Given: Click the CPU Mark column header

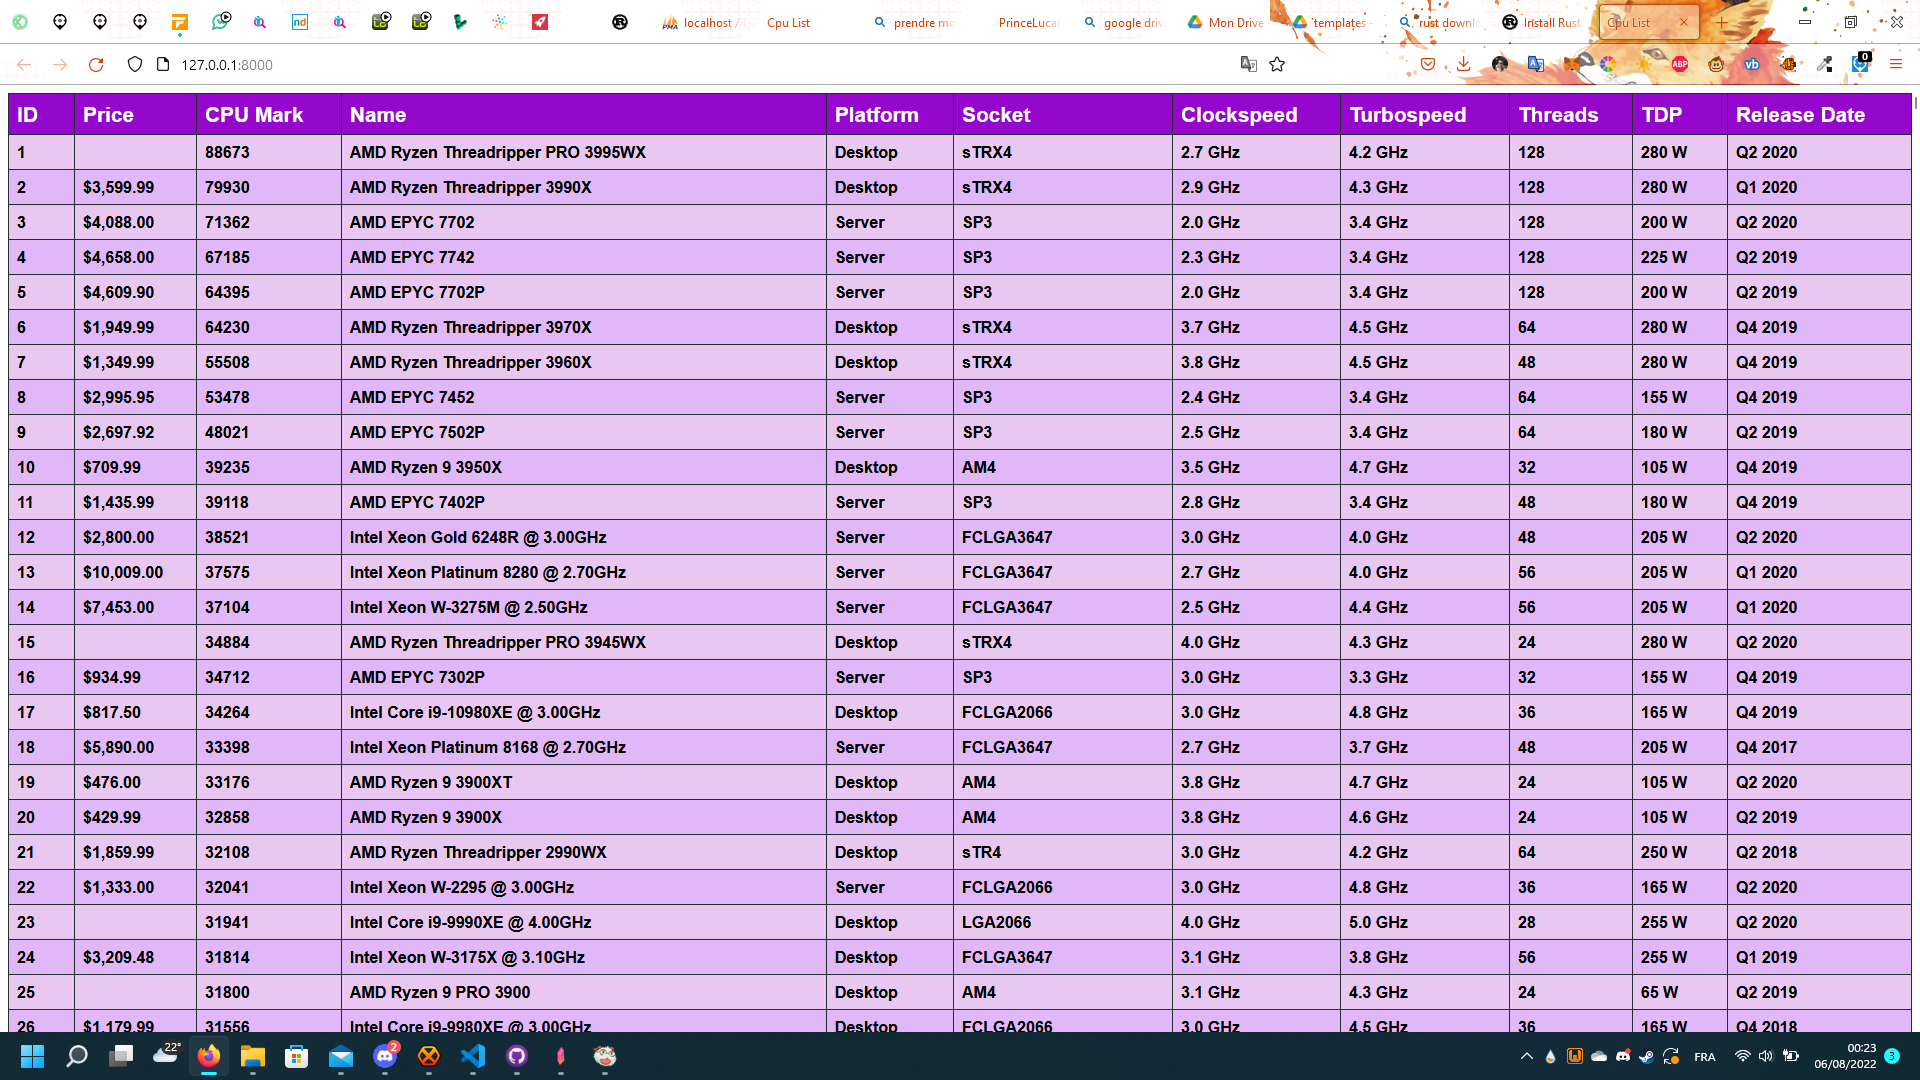Looking at the screenshot, I should click(x=254, y=115).
